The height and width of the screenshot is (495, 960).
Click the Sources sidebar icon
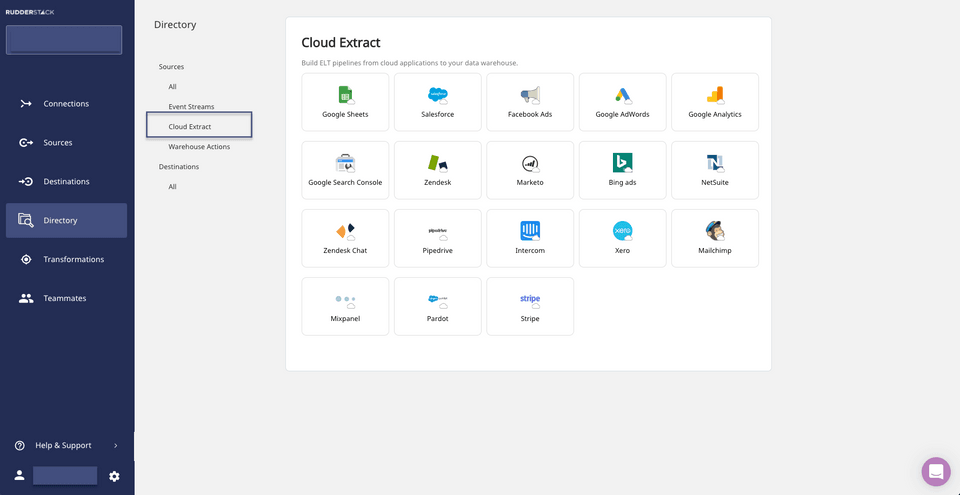26,143
